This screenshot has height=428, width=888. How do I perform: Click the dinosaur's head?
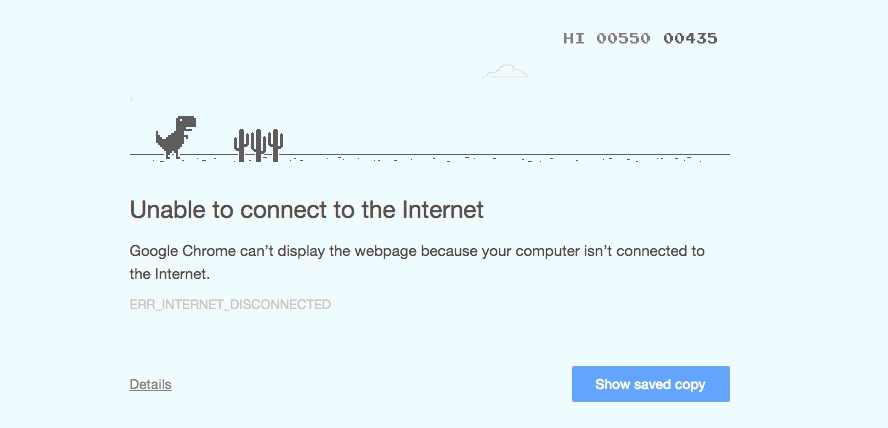(186, 123)
